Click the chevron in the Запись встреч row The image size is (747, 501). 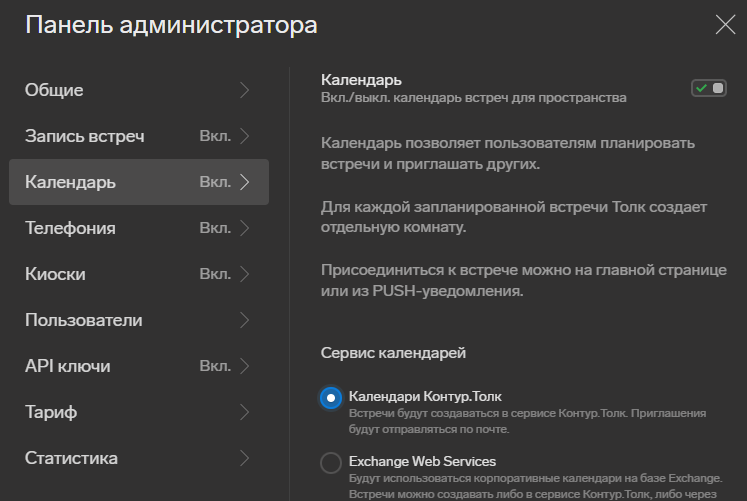(244, 136)
